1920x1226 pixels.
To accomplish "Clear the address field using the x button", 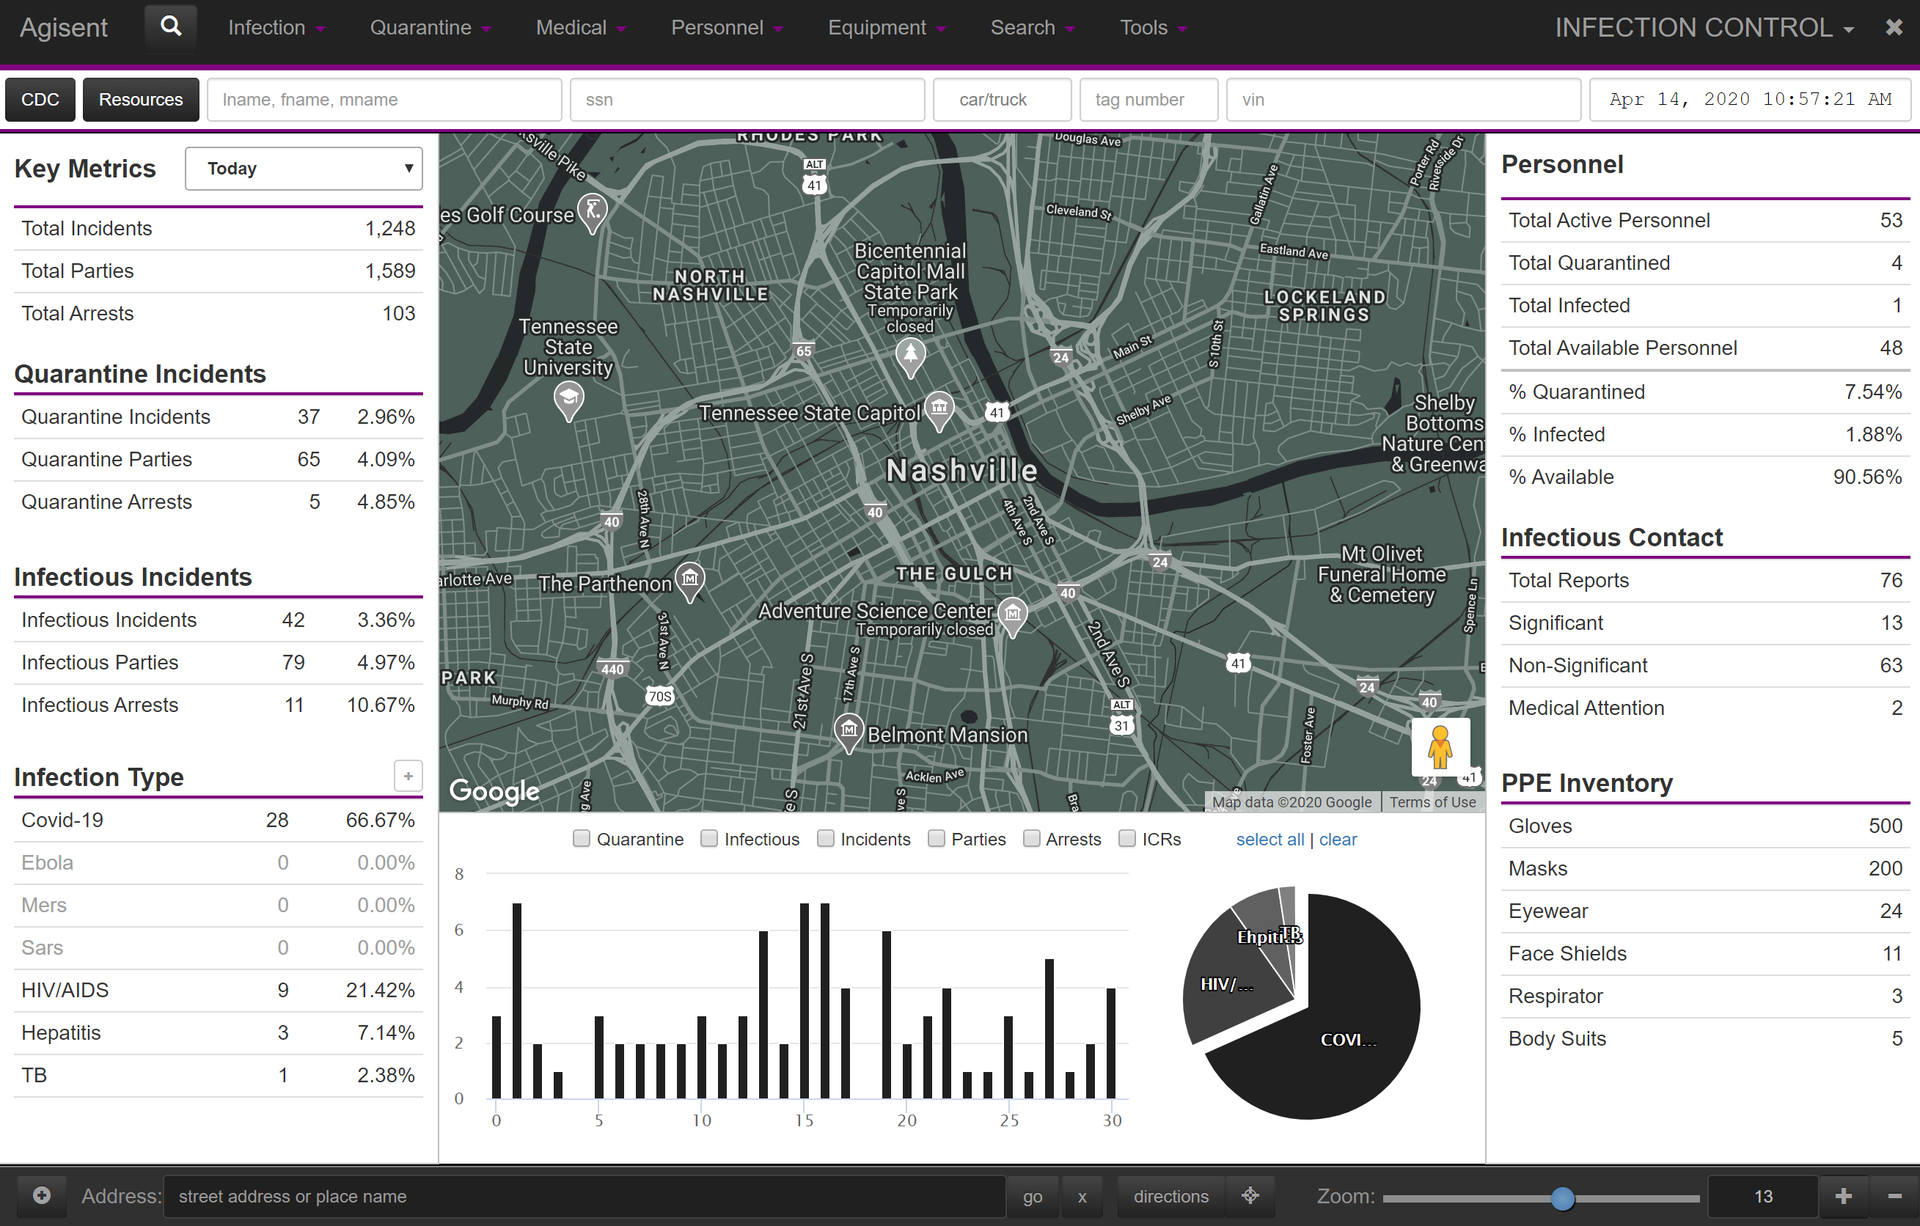I will coord(1082,1196).
